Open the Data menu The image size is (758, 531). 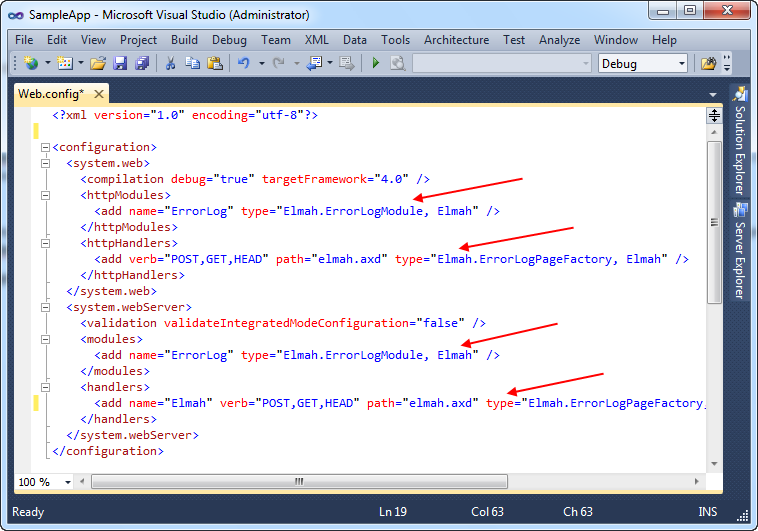click(x=355, y=40)
